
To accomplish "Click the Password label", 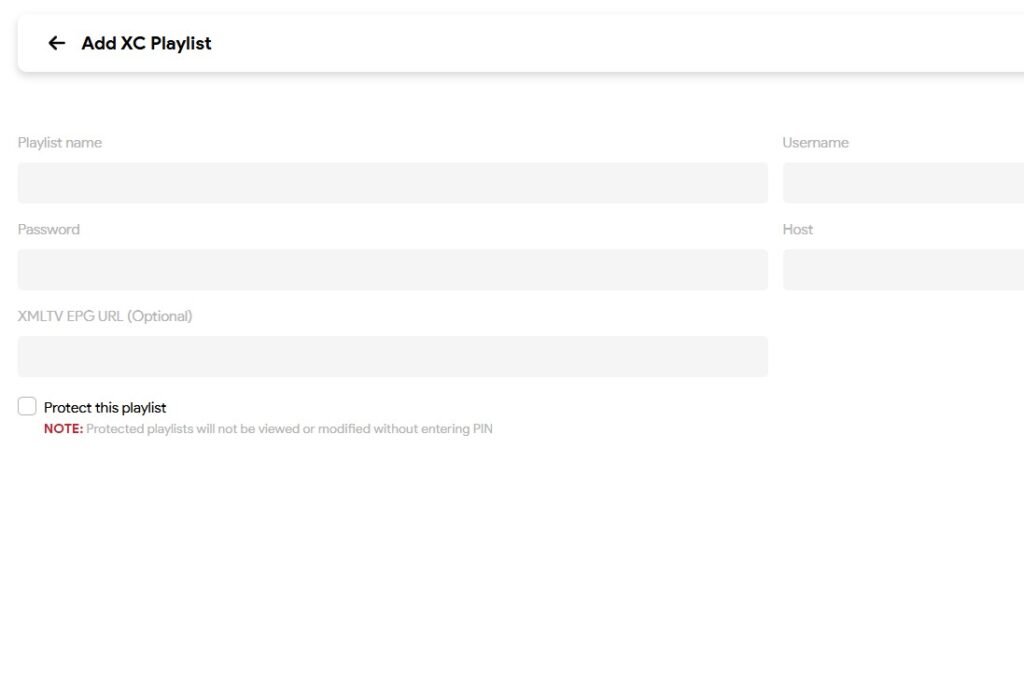I will pyautogui.click(x=49, y=230).
